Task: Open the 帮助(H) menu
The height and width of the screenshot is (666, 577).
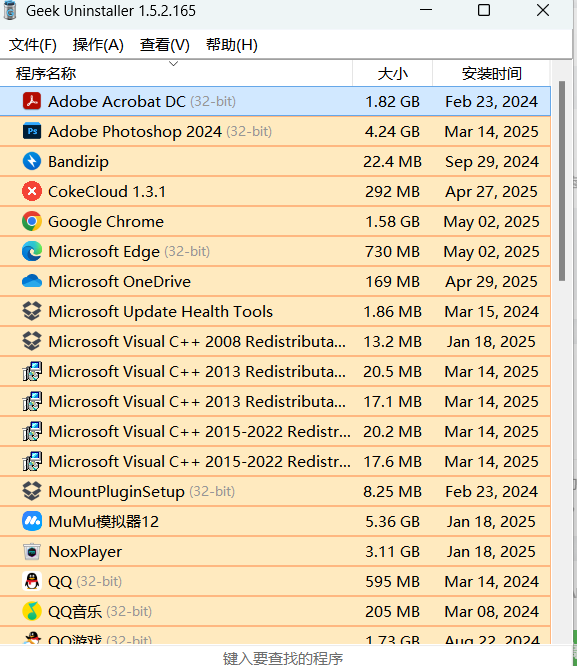Action: pyautogui.click(x=232, y=45)
